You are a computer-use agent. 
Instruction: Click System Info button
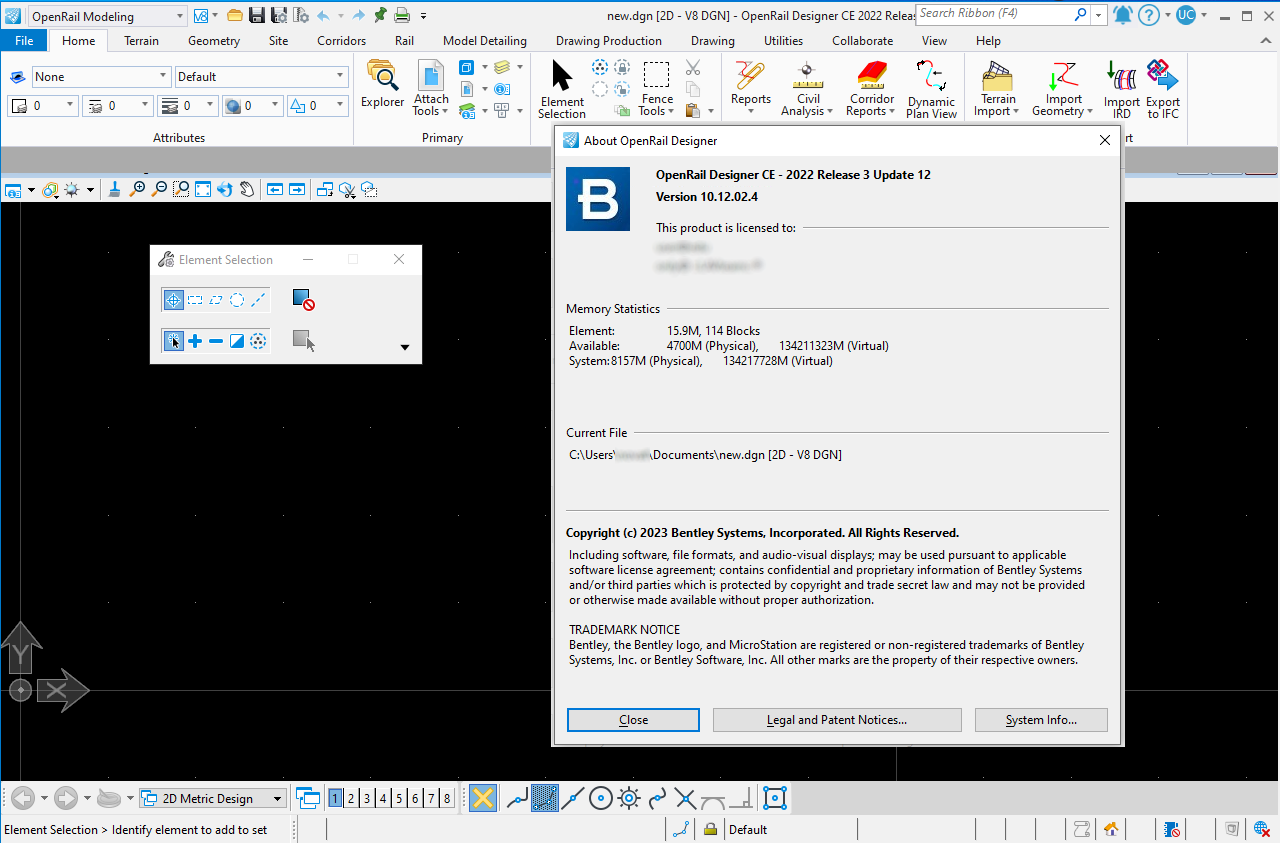(1041, 720)
